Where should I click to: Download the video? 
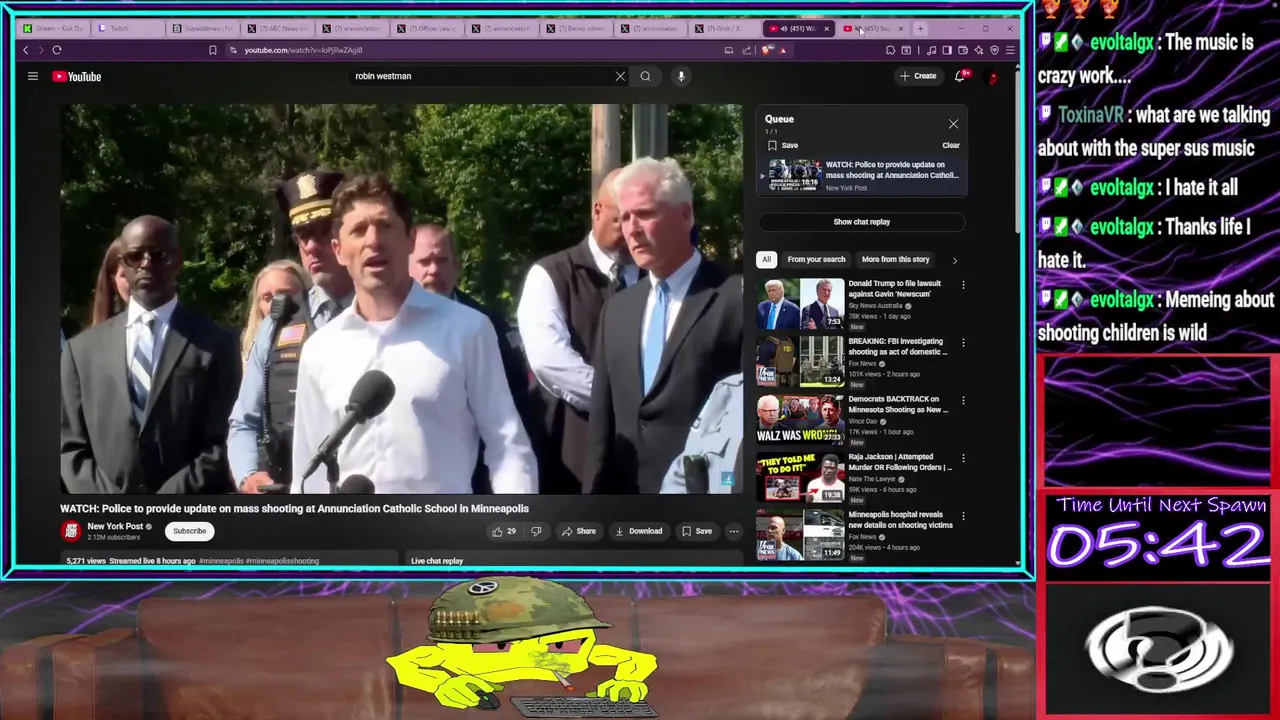tap(639, 531)
